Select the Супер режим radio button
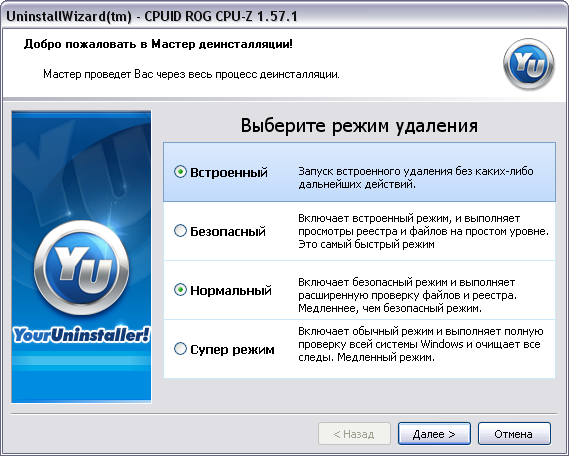 (180, 349)
